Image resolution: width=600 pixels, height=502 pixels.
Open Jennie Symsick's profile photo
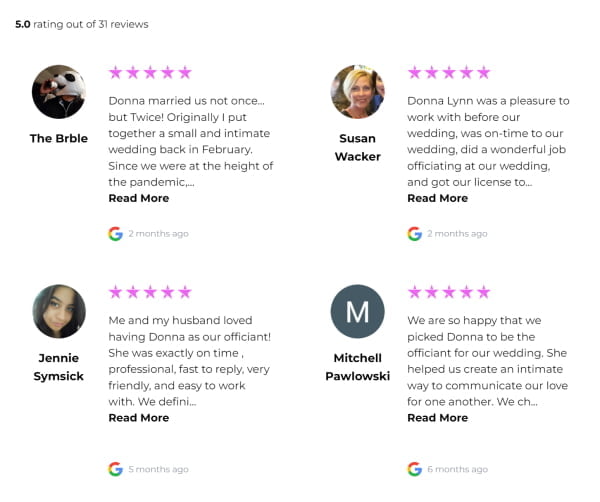(x=59, y=311)
